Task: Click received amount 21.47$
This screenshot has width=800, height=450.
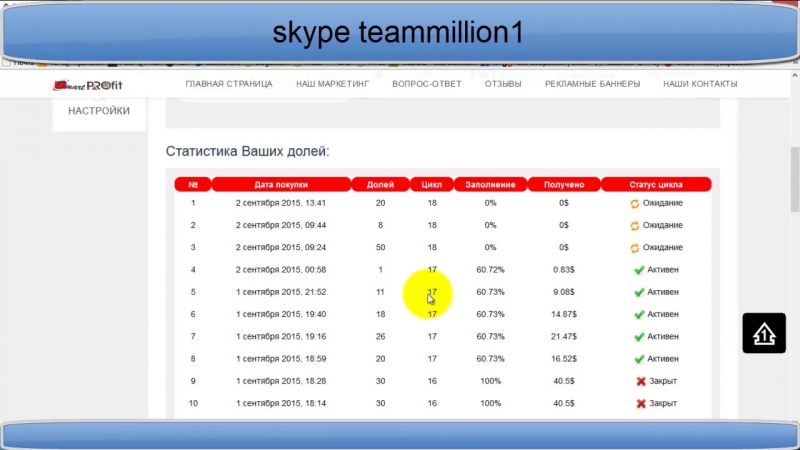Action: pos(564,336)
